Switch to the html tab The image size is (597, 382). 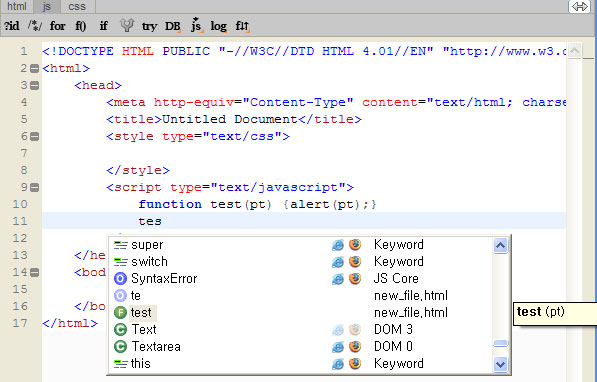click(x=17, y=6)
